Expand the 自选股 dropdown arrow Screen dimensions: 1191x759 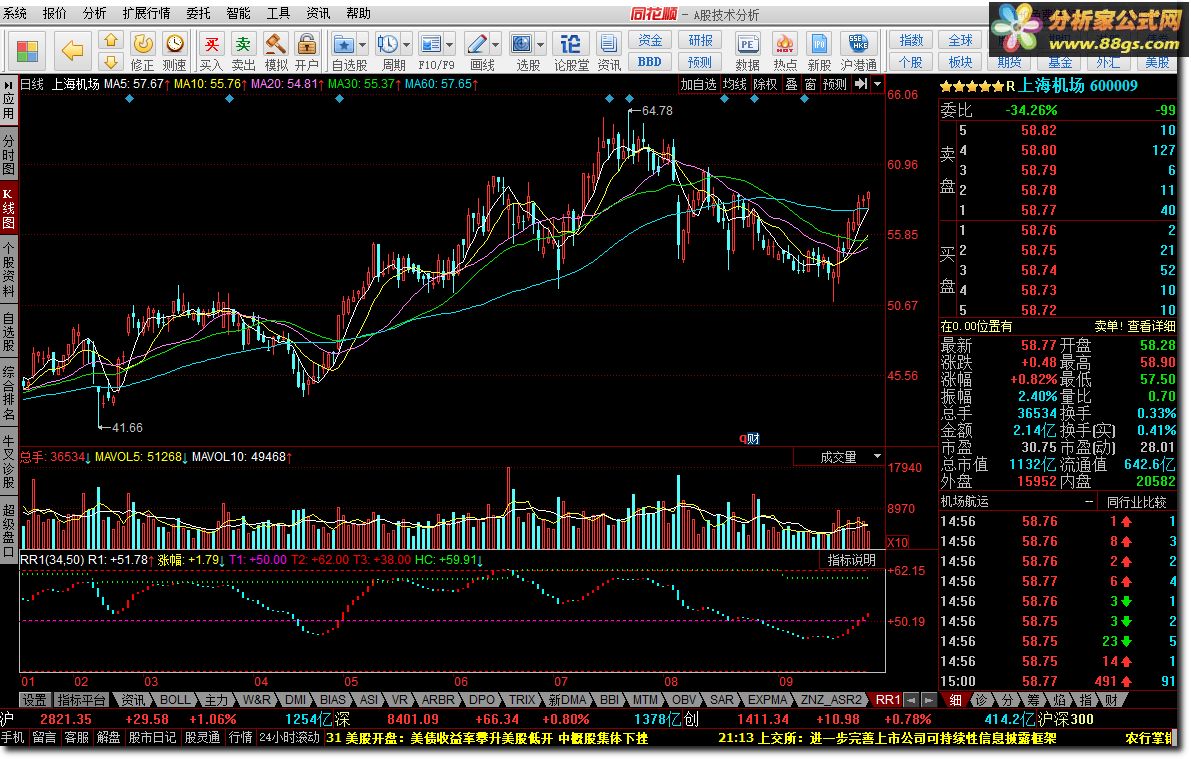[x=362, y=44]
